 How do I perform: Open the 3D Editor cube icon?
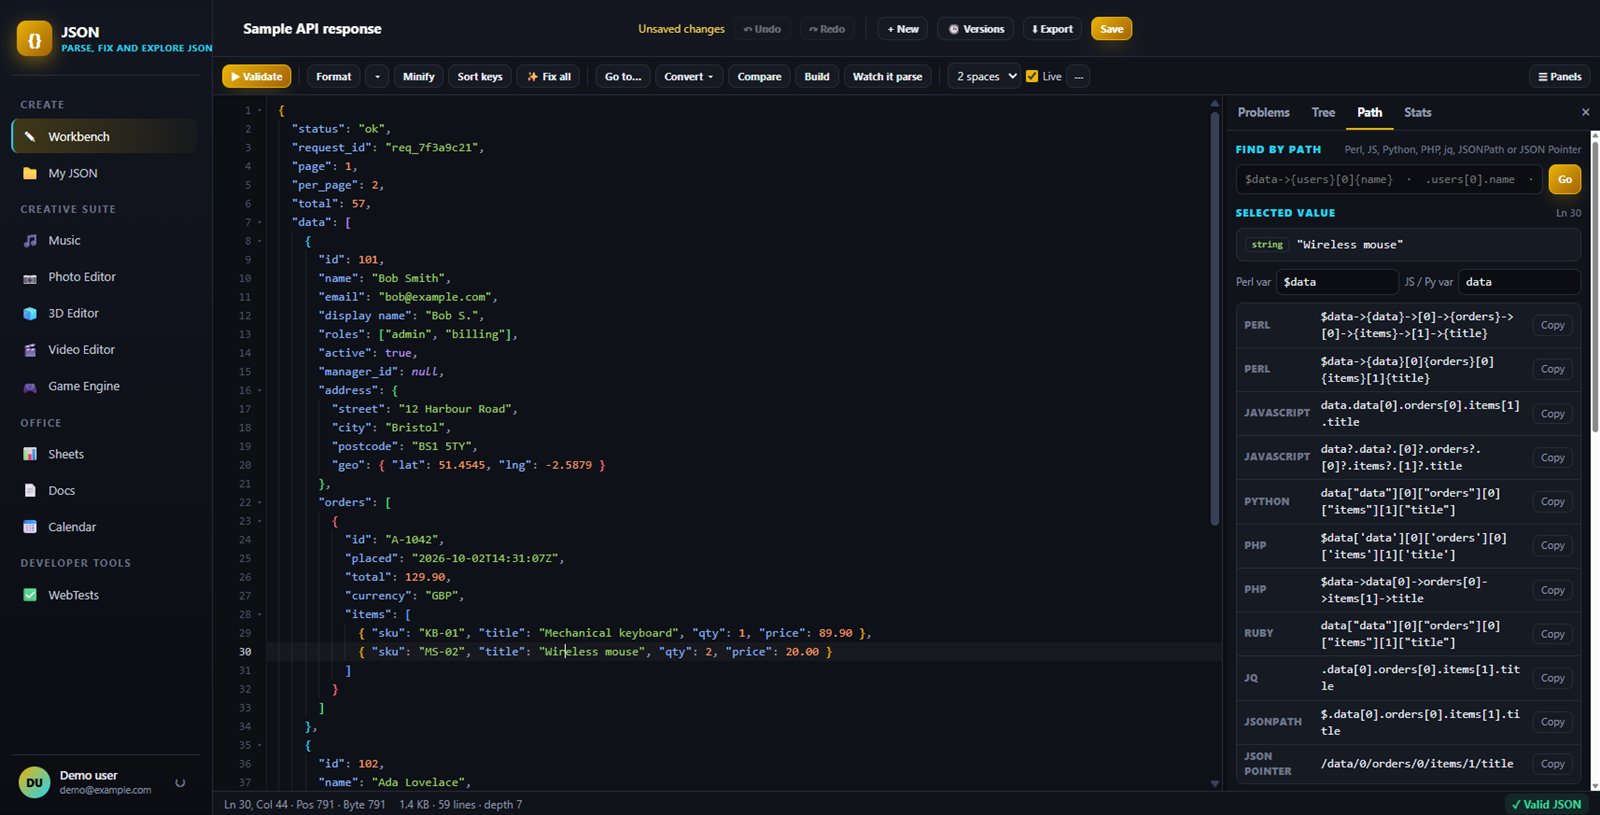(30, 313)
